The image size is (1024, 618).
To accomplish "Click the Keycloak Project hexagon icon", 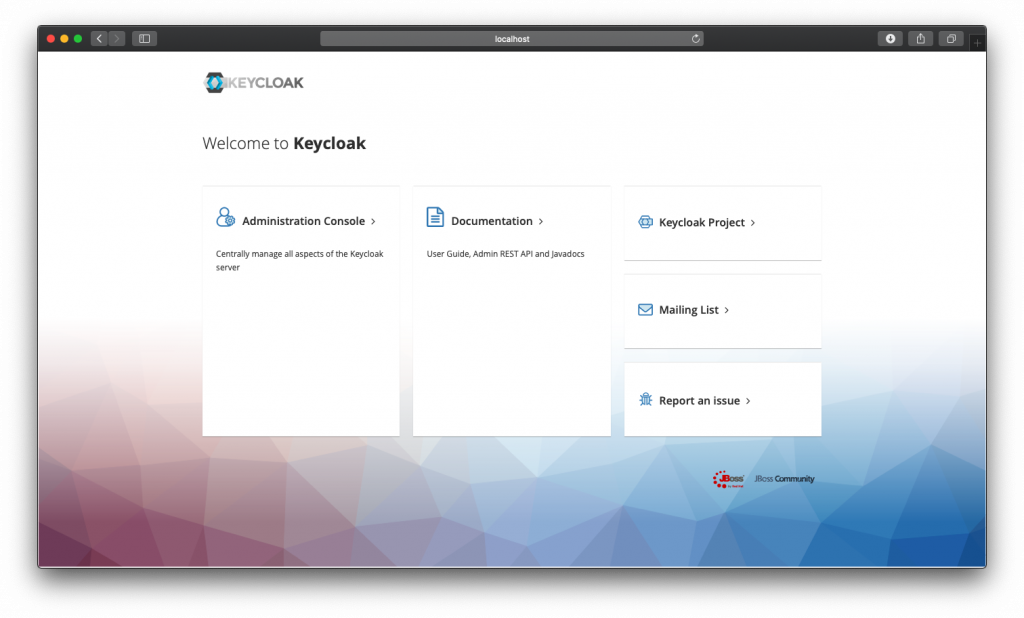I will 645,222.
